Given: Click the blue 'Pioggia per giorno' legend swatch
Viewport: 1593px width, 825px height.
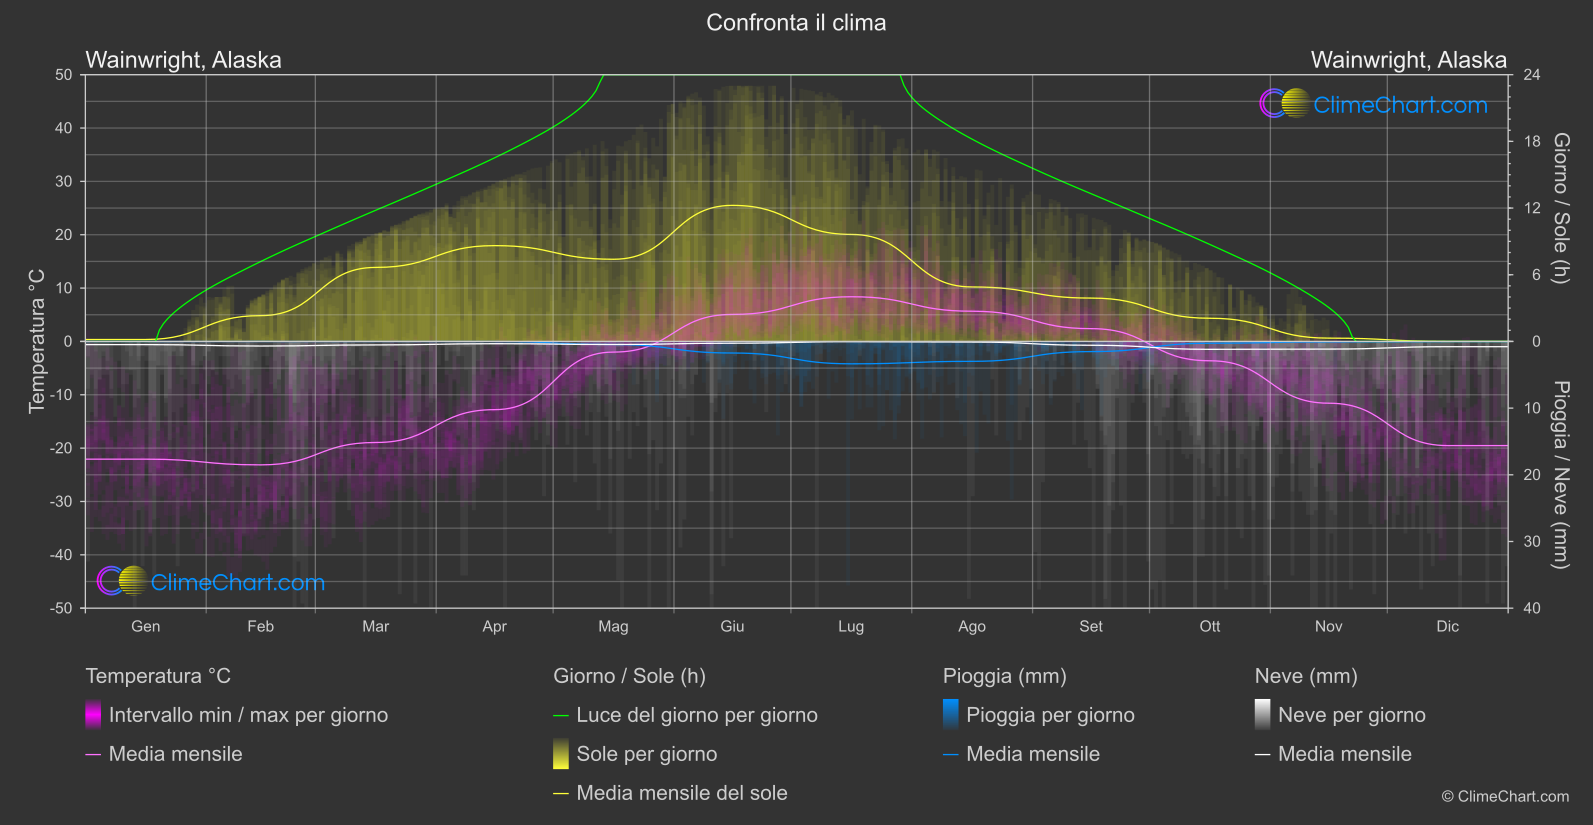Looking at the screenshot, I should (x=951, y=715).
